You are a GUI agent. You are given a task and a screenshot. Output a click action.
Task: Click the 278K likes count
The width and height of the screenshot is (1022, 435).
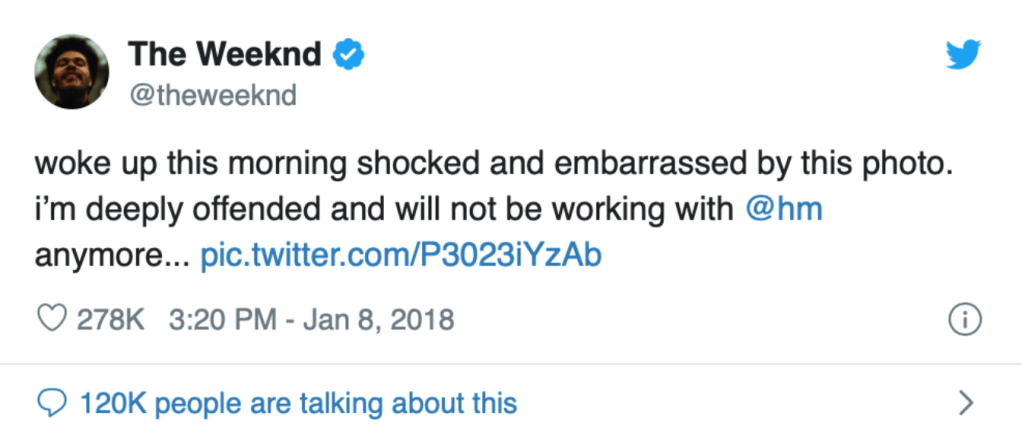[x=112, y=321]
